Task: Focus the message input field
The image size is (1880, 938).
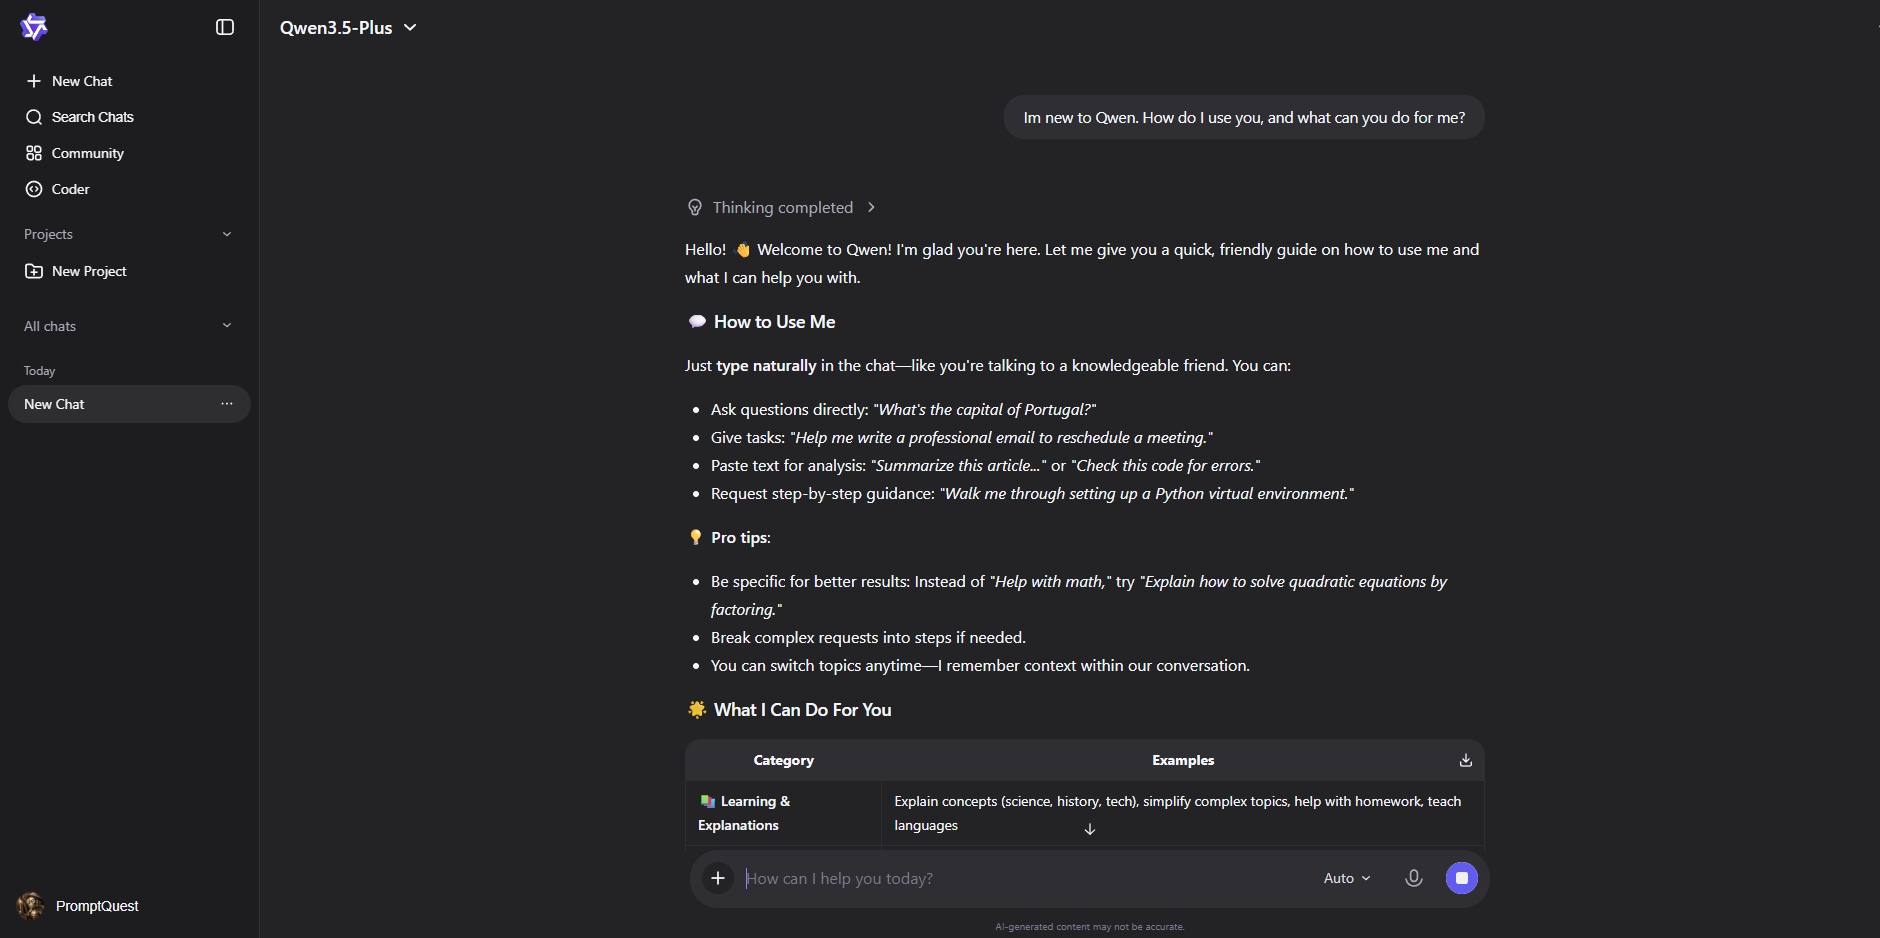Action: point(1020,878)
